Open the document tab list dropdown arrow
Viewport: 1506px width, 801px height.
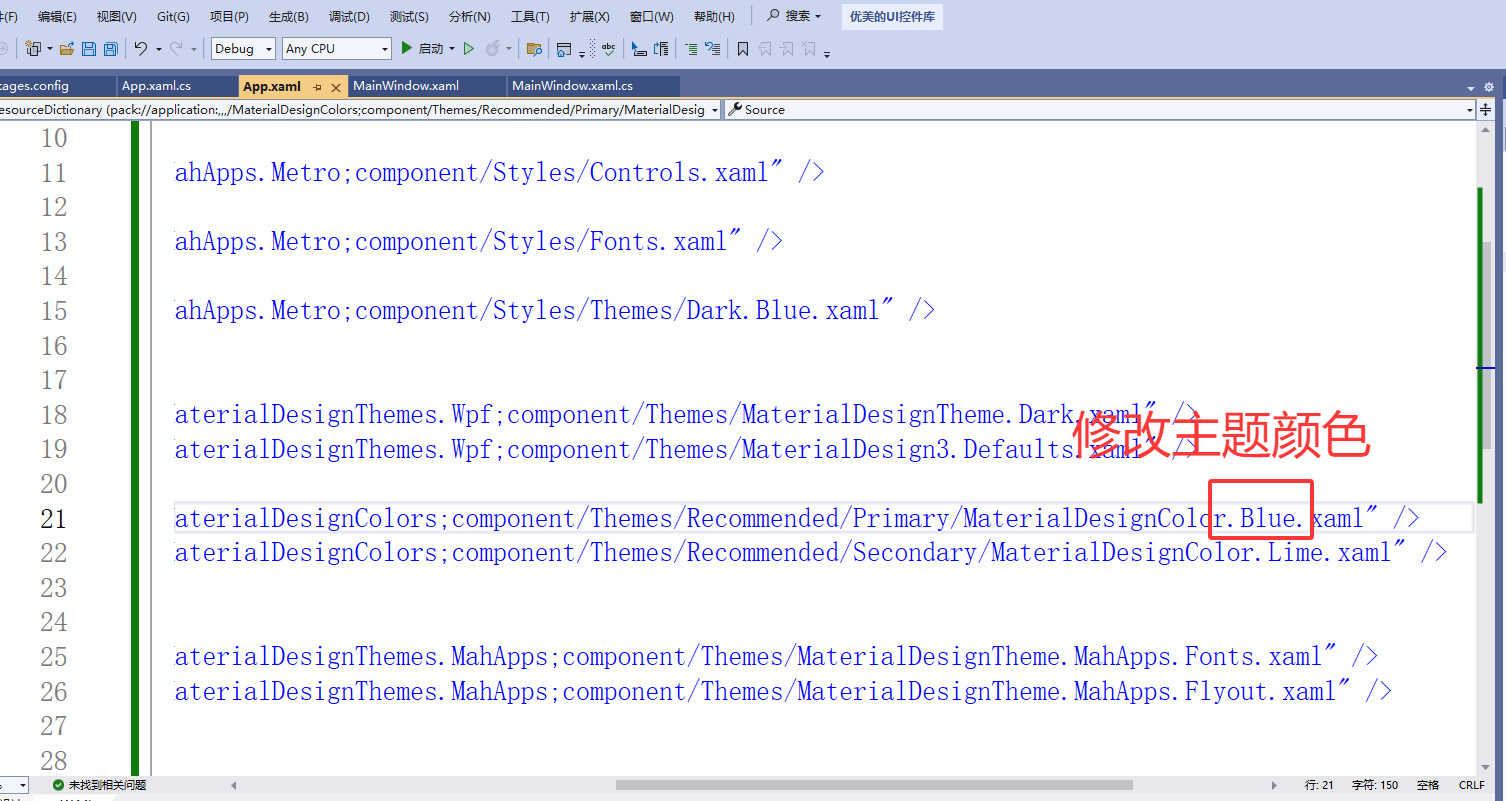click(1472, 87)
